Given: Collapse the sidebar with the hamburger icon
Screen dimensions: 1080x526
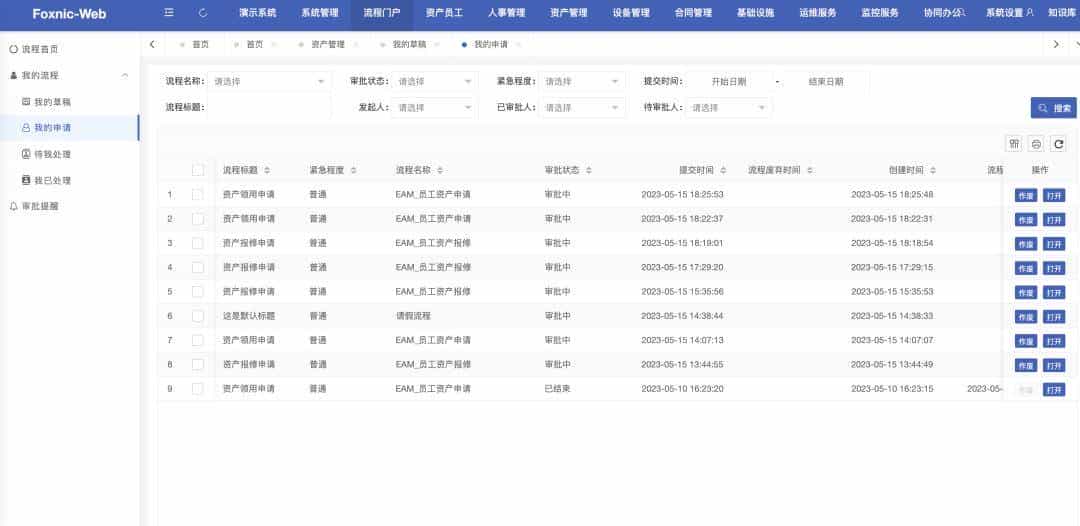Looking at the screenshot, I should [x=169, y=12].
